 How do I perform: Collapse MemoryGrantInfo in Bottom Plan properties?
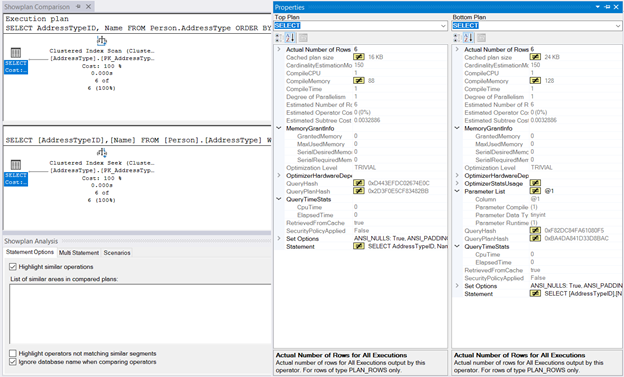point(457,128)
